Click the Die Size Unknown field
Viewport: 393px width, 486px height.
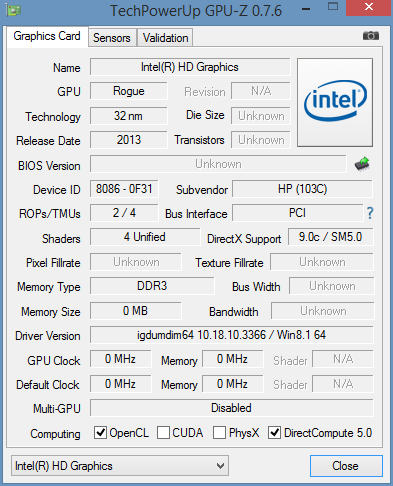[x=261, y=116]
